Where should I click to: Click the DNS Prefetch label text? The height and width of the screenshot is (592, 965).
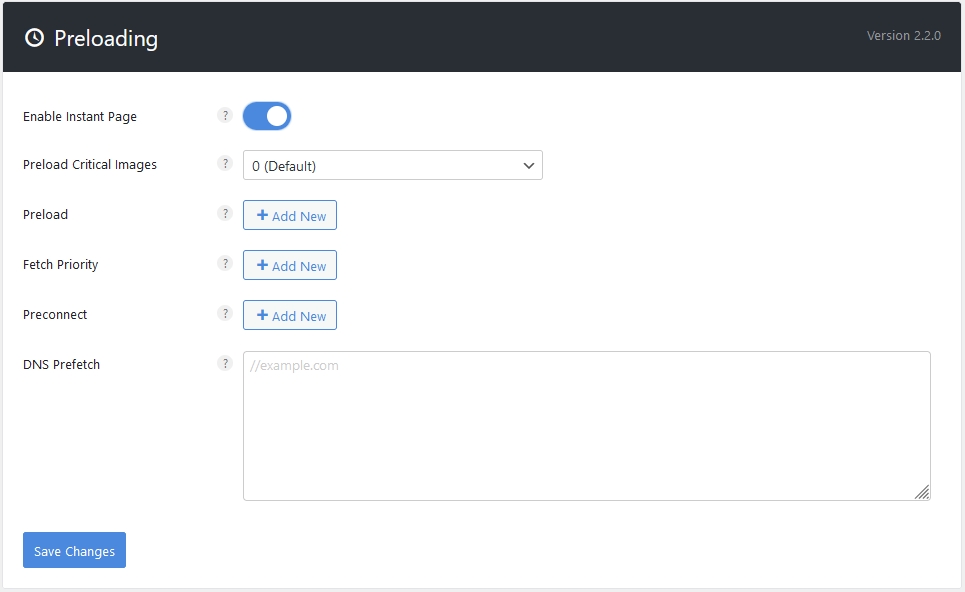point(62,365)
